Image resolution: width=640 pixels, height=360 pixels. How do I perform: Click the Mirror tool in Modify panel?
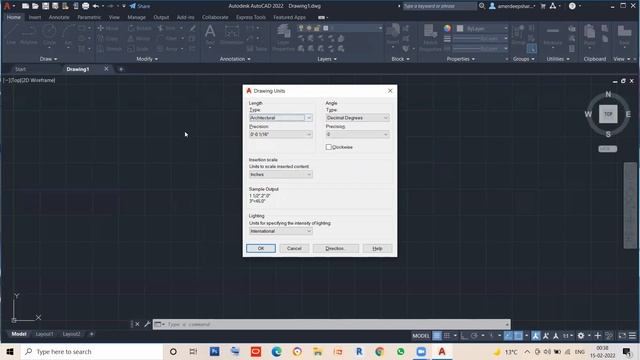pos(139,38)
